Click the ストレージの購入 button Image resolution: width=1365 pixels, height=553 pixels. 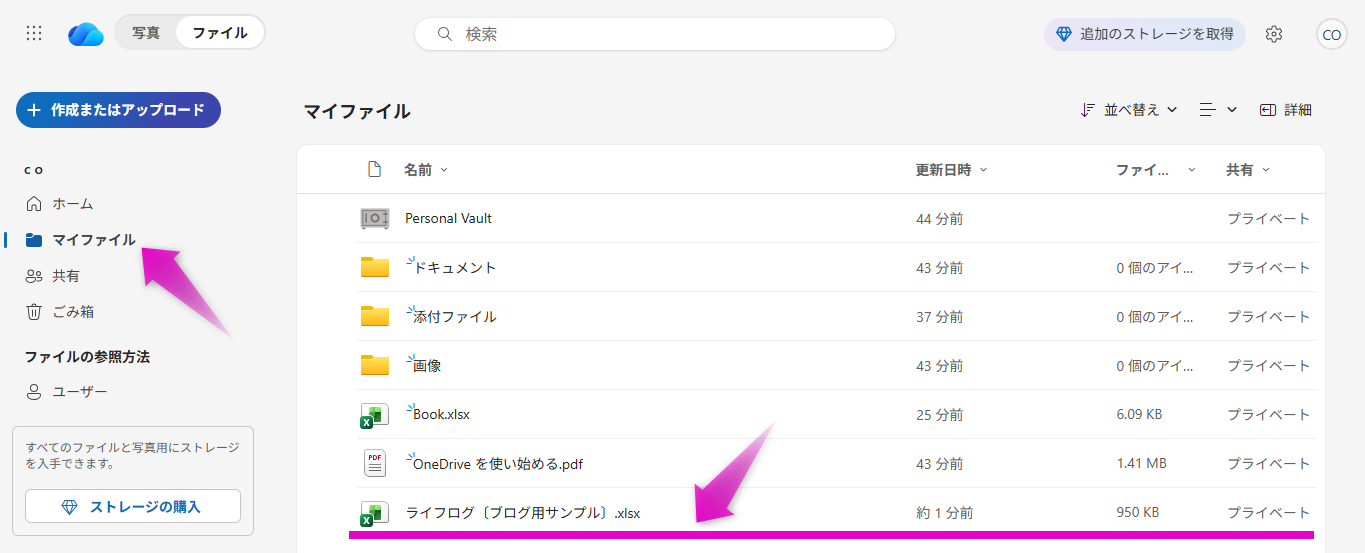pos(133,506)
